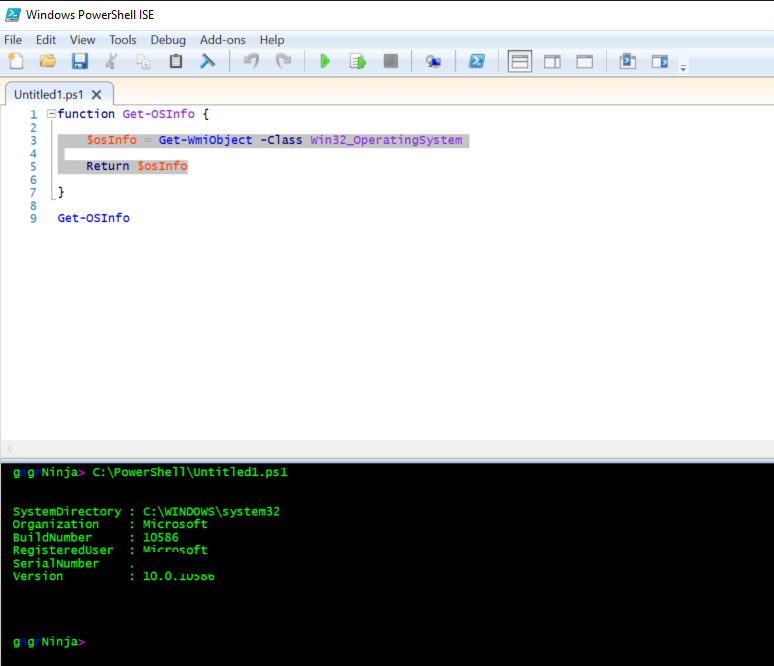The width and height of the screenshot is (774, 666).
Task: Open the Debug menu
Action: 168,40
